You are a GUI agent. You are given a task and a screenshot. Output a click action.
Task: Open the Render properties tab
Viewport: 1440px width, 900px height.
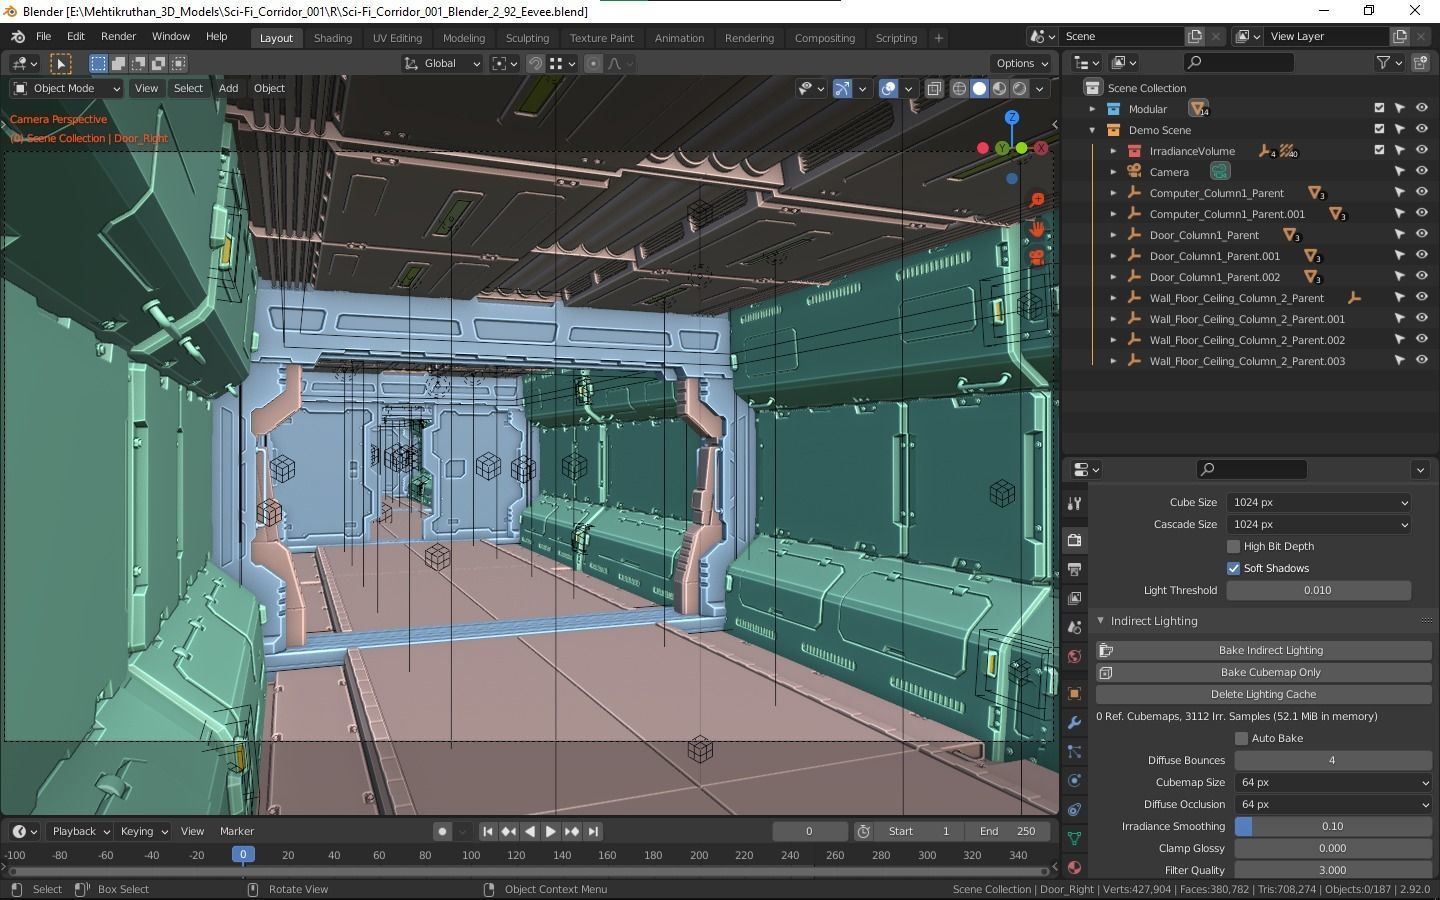pyautogui.click(x=1074, y=540)
